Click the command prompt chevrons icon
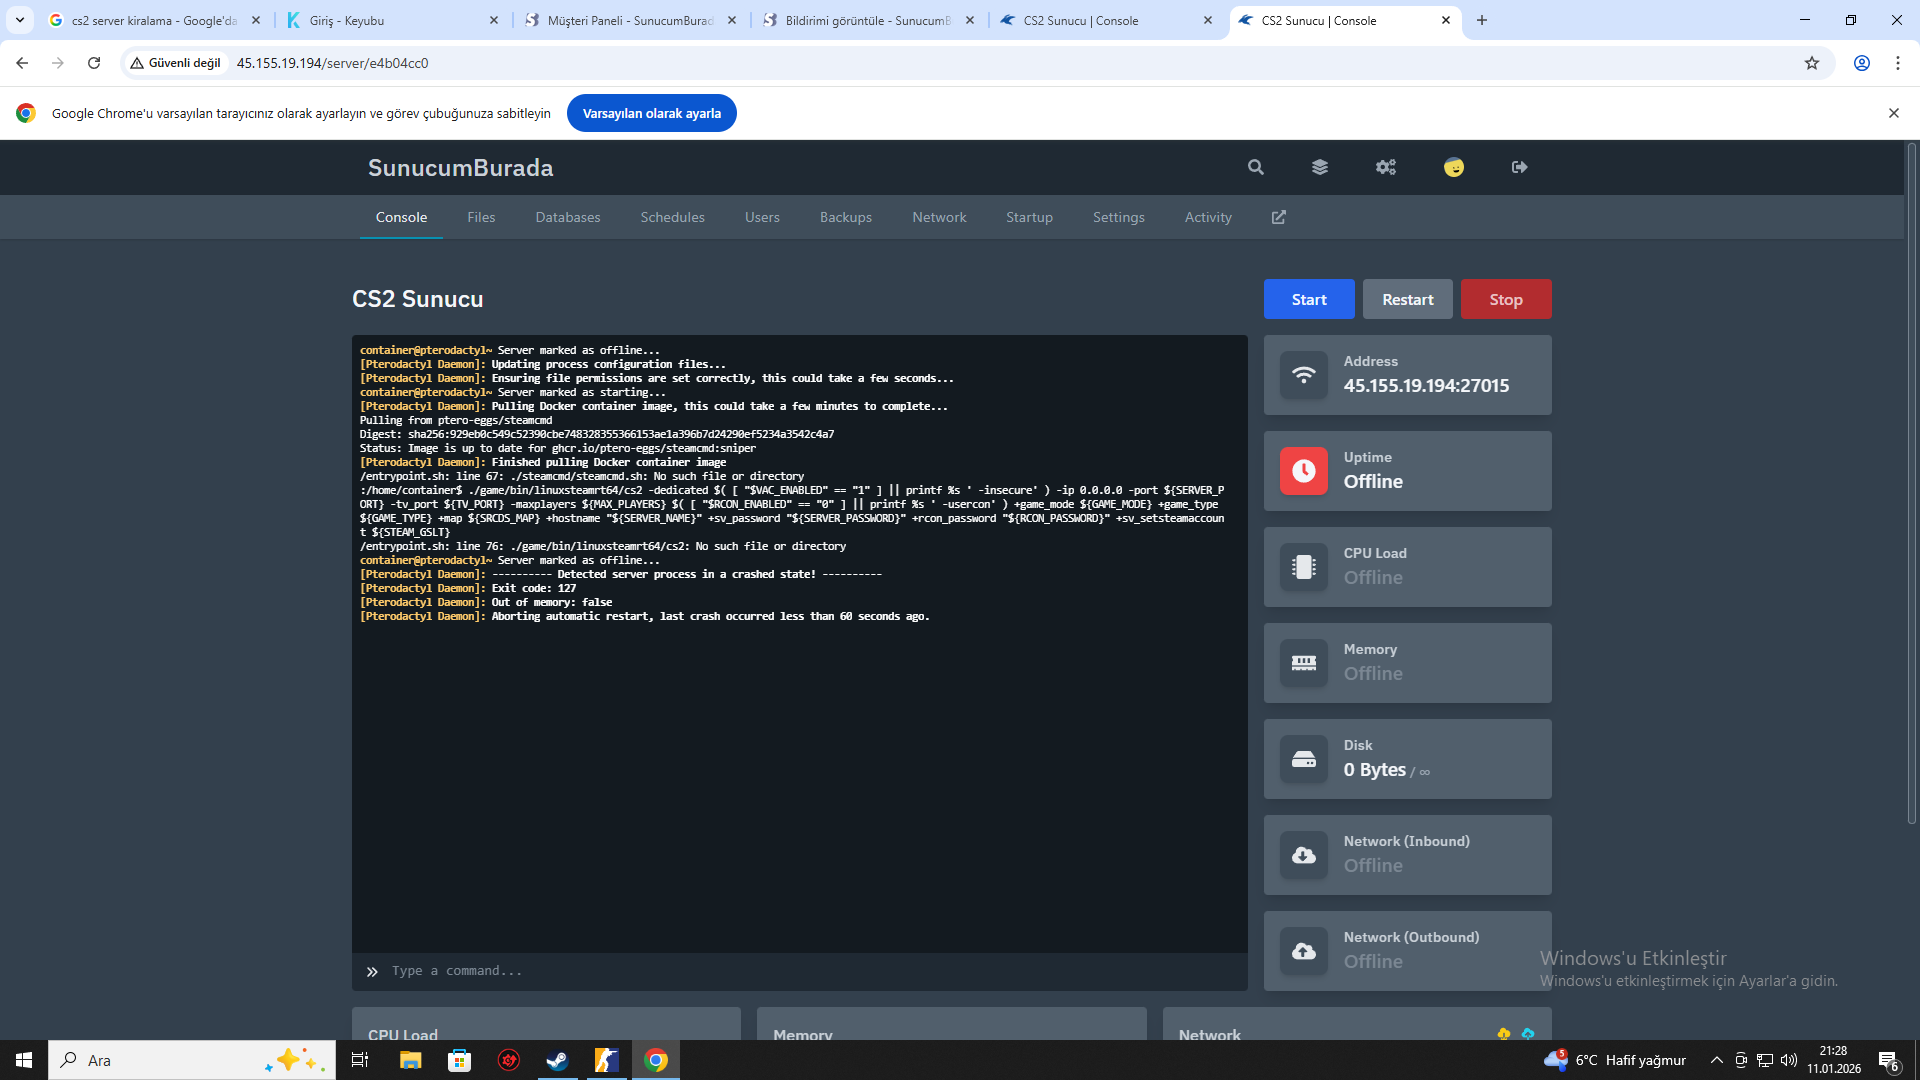Image resolution: width=1920 pixels, height=1080 pixels. [372, 971]
